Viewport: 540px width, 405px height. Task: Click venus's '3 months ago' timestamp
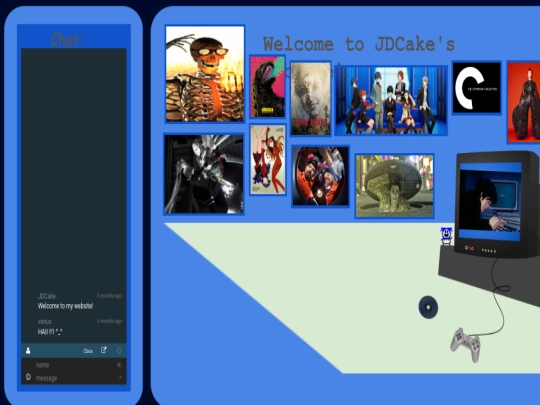[x=109, y=321]
